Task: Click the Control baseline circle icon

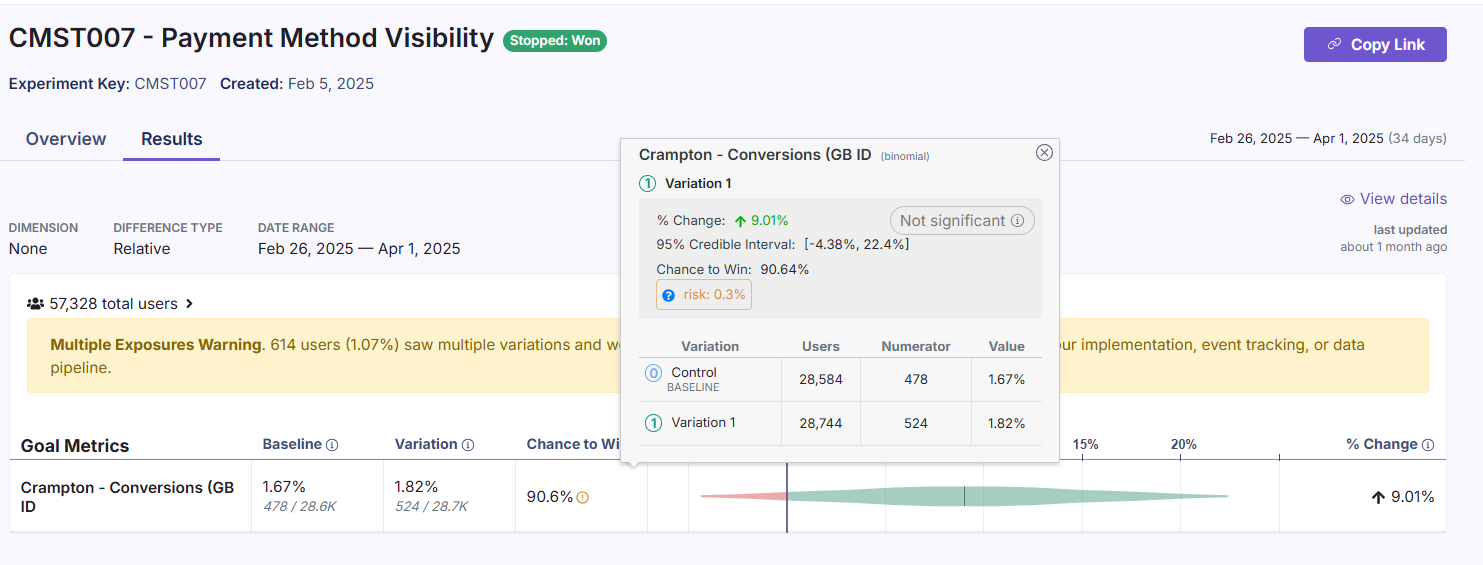Action: coord(654,373)
